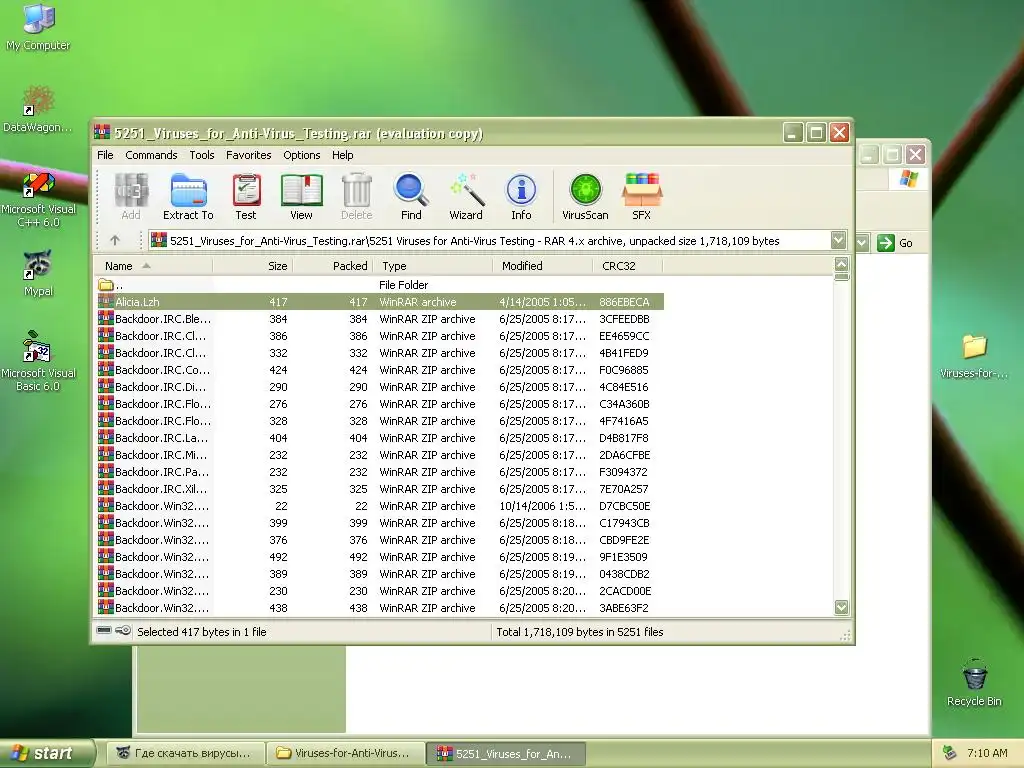Open the Tools menu
This screenshot has height=768, width=1024.
click(202, 155)
